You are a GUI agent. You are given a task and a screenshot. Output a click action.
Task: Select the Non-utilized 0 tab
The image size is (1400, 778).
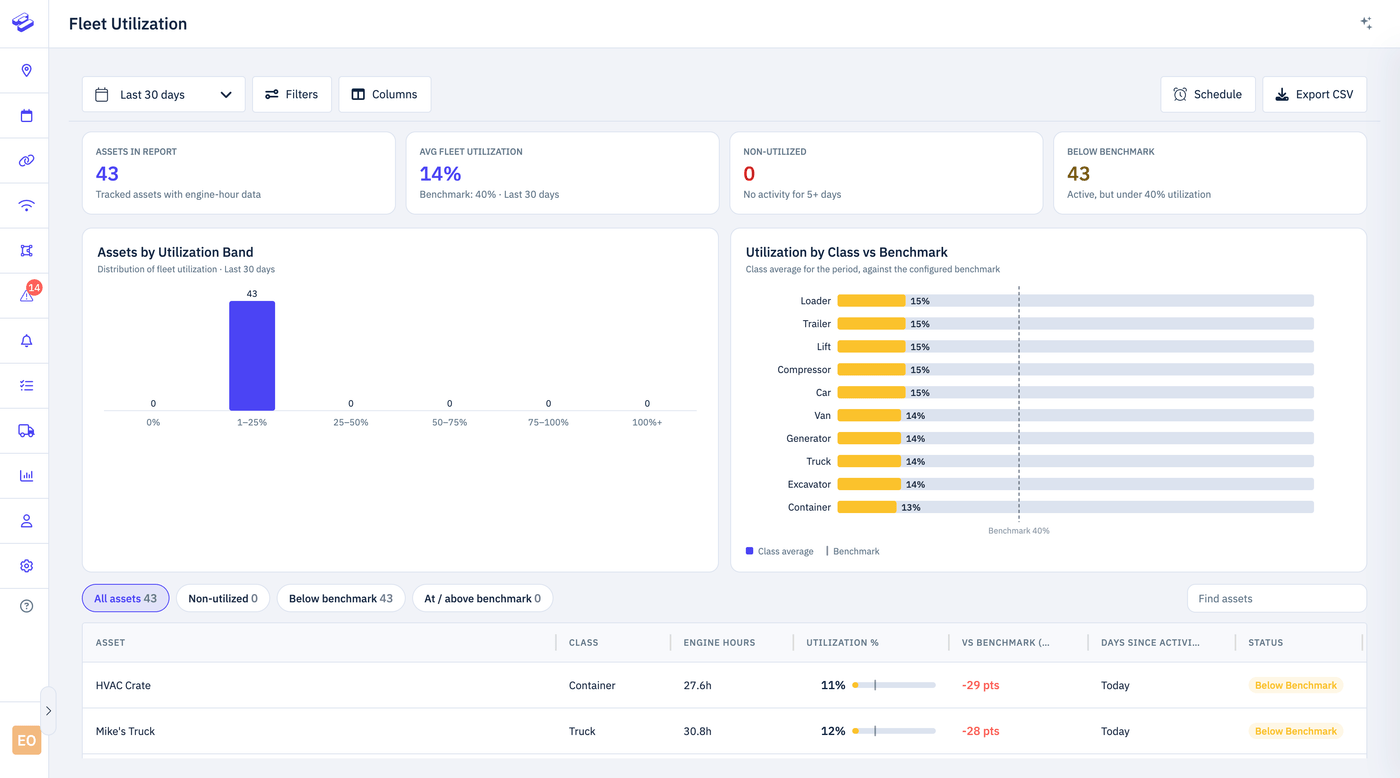pyautogui.click(x=223, y=598)
